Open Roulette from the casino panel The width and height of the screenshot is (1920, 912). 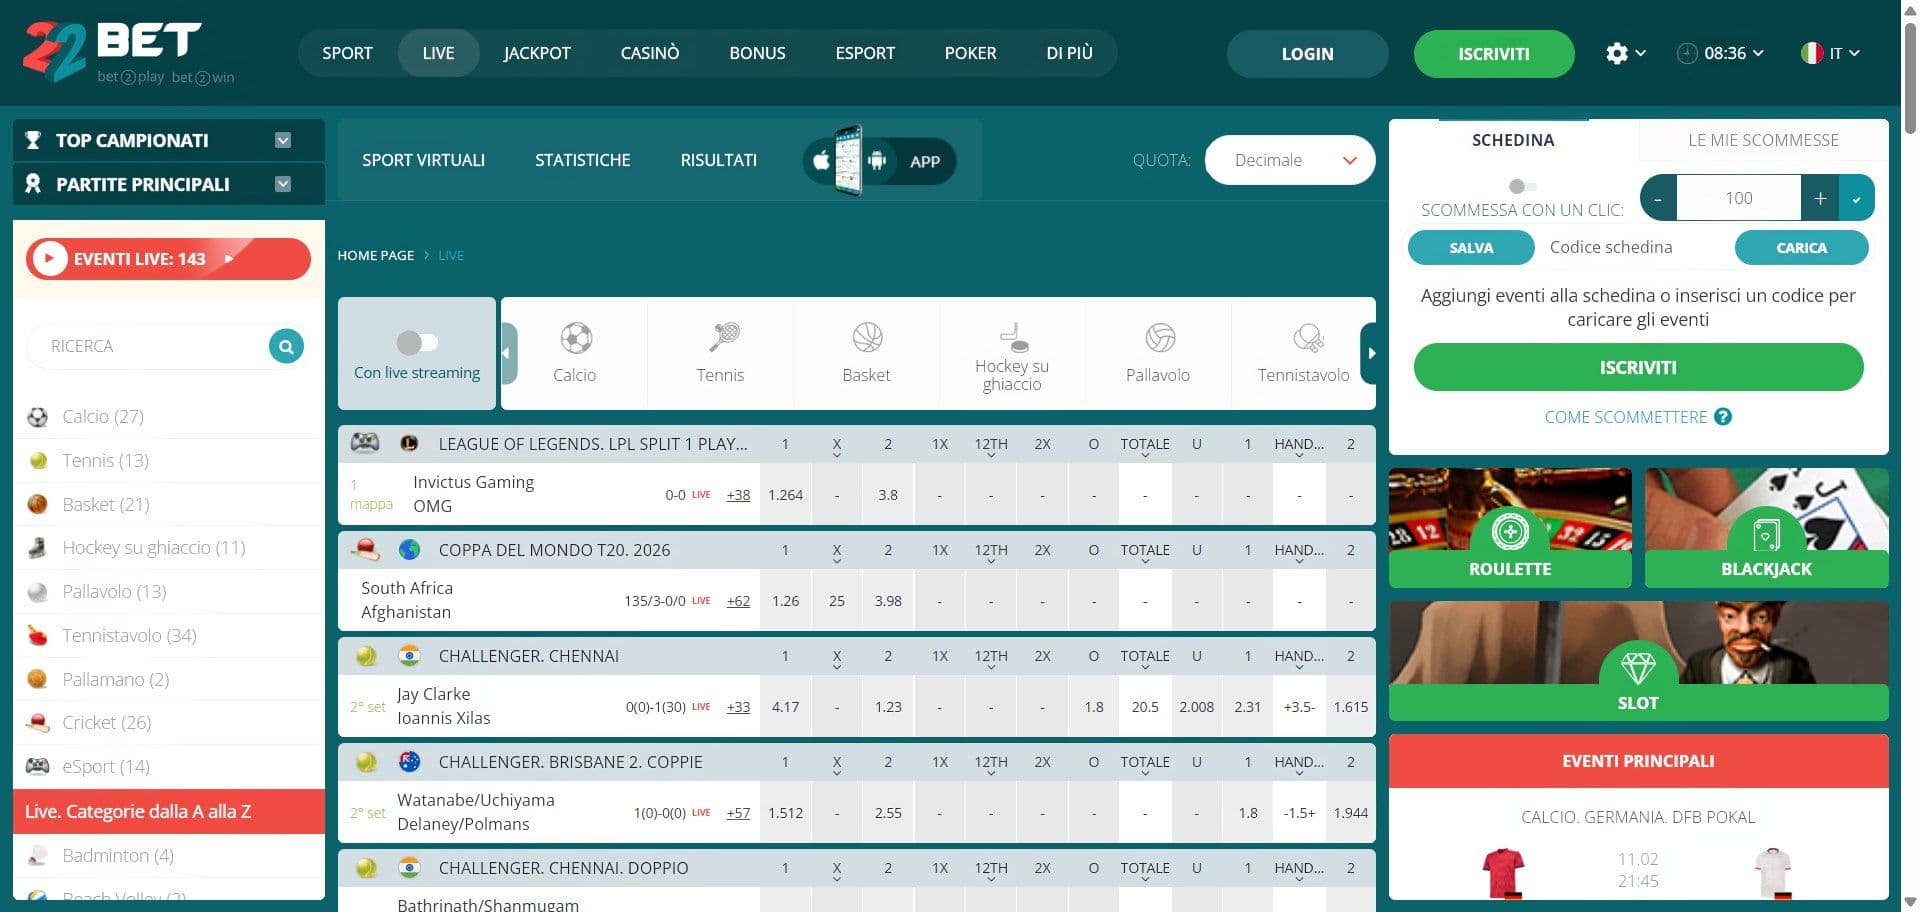(x=1509, y=533)
